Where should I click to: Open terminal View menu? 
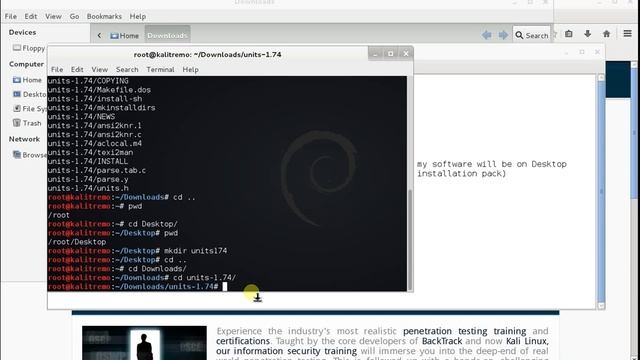pyautogui.click(x=99, y=69)
